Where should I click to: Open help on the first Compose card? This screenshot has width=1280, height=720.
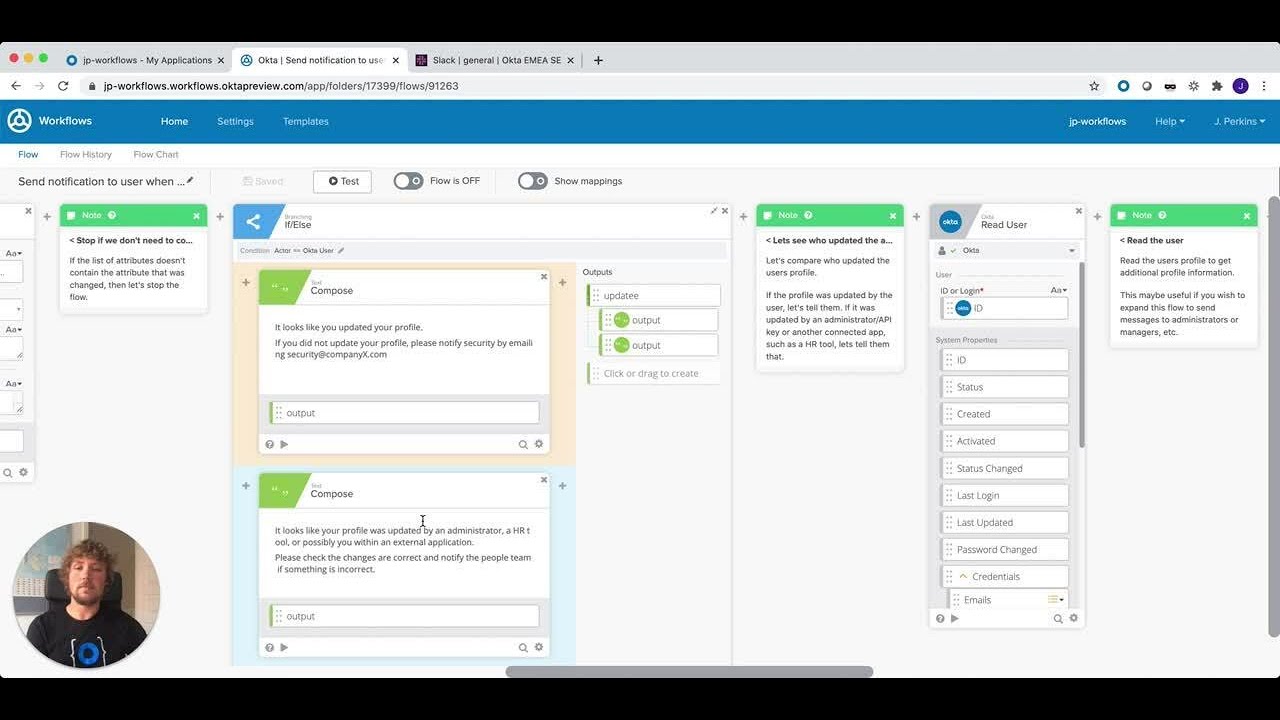270,444
